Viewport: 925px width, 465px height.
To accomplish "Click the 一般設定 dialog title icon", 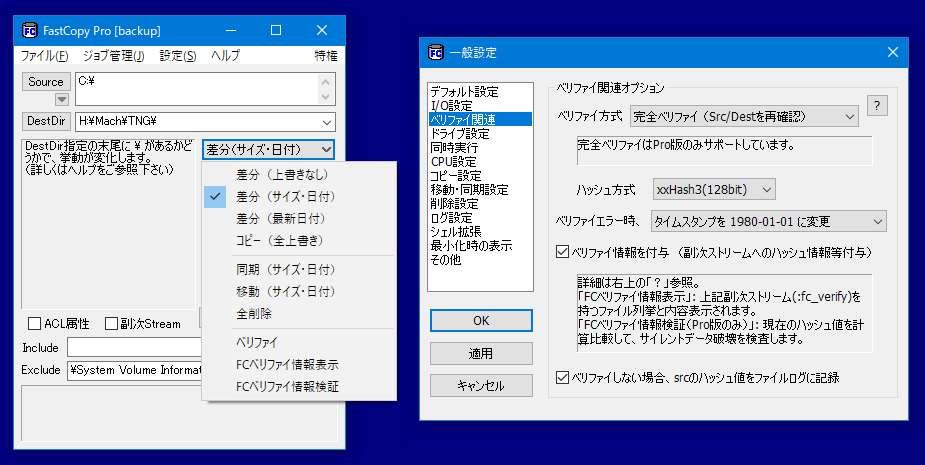I will coord(435,53).
